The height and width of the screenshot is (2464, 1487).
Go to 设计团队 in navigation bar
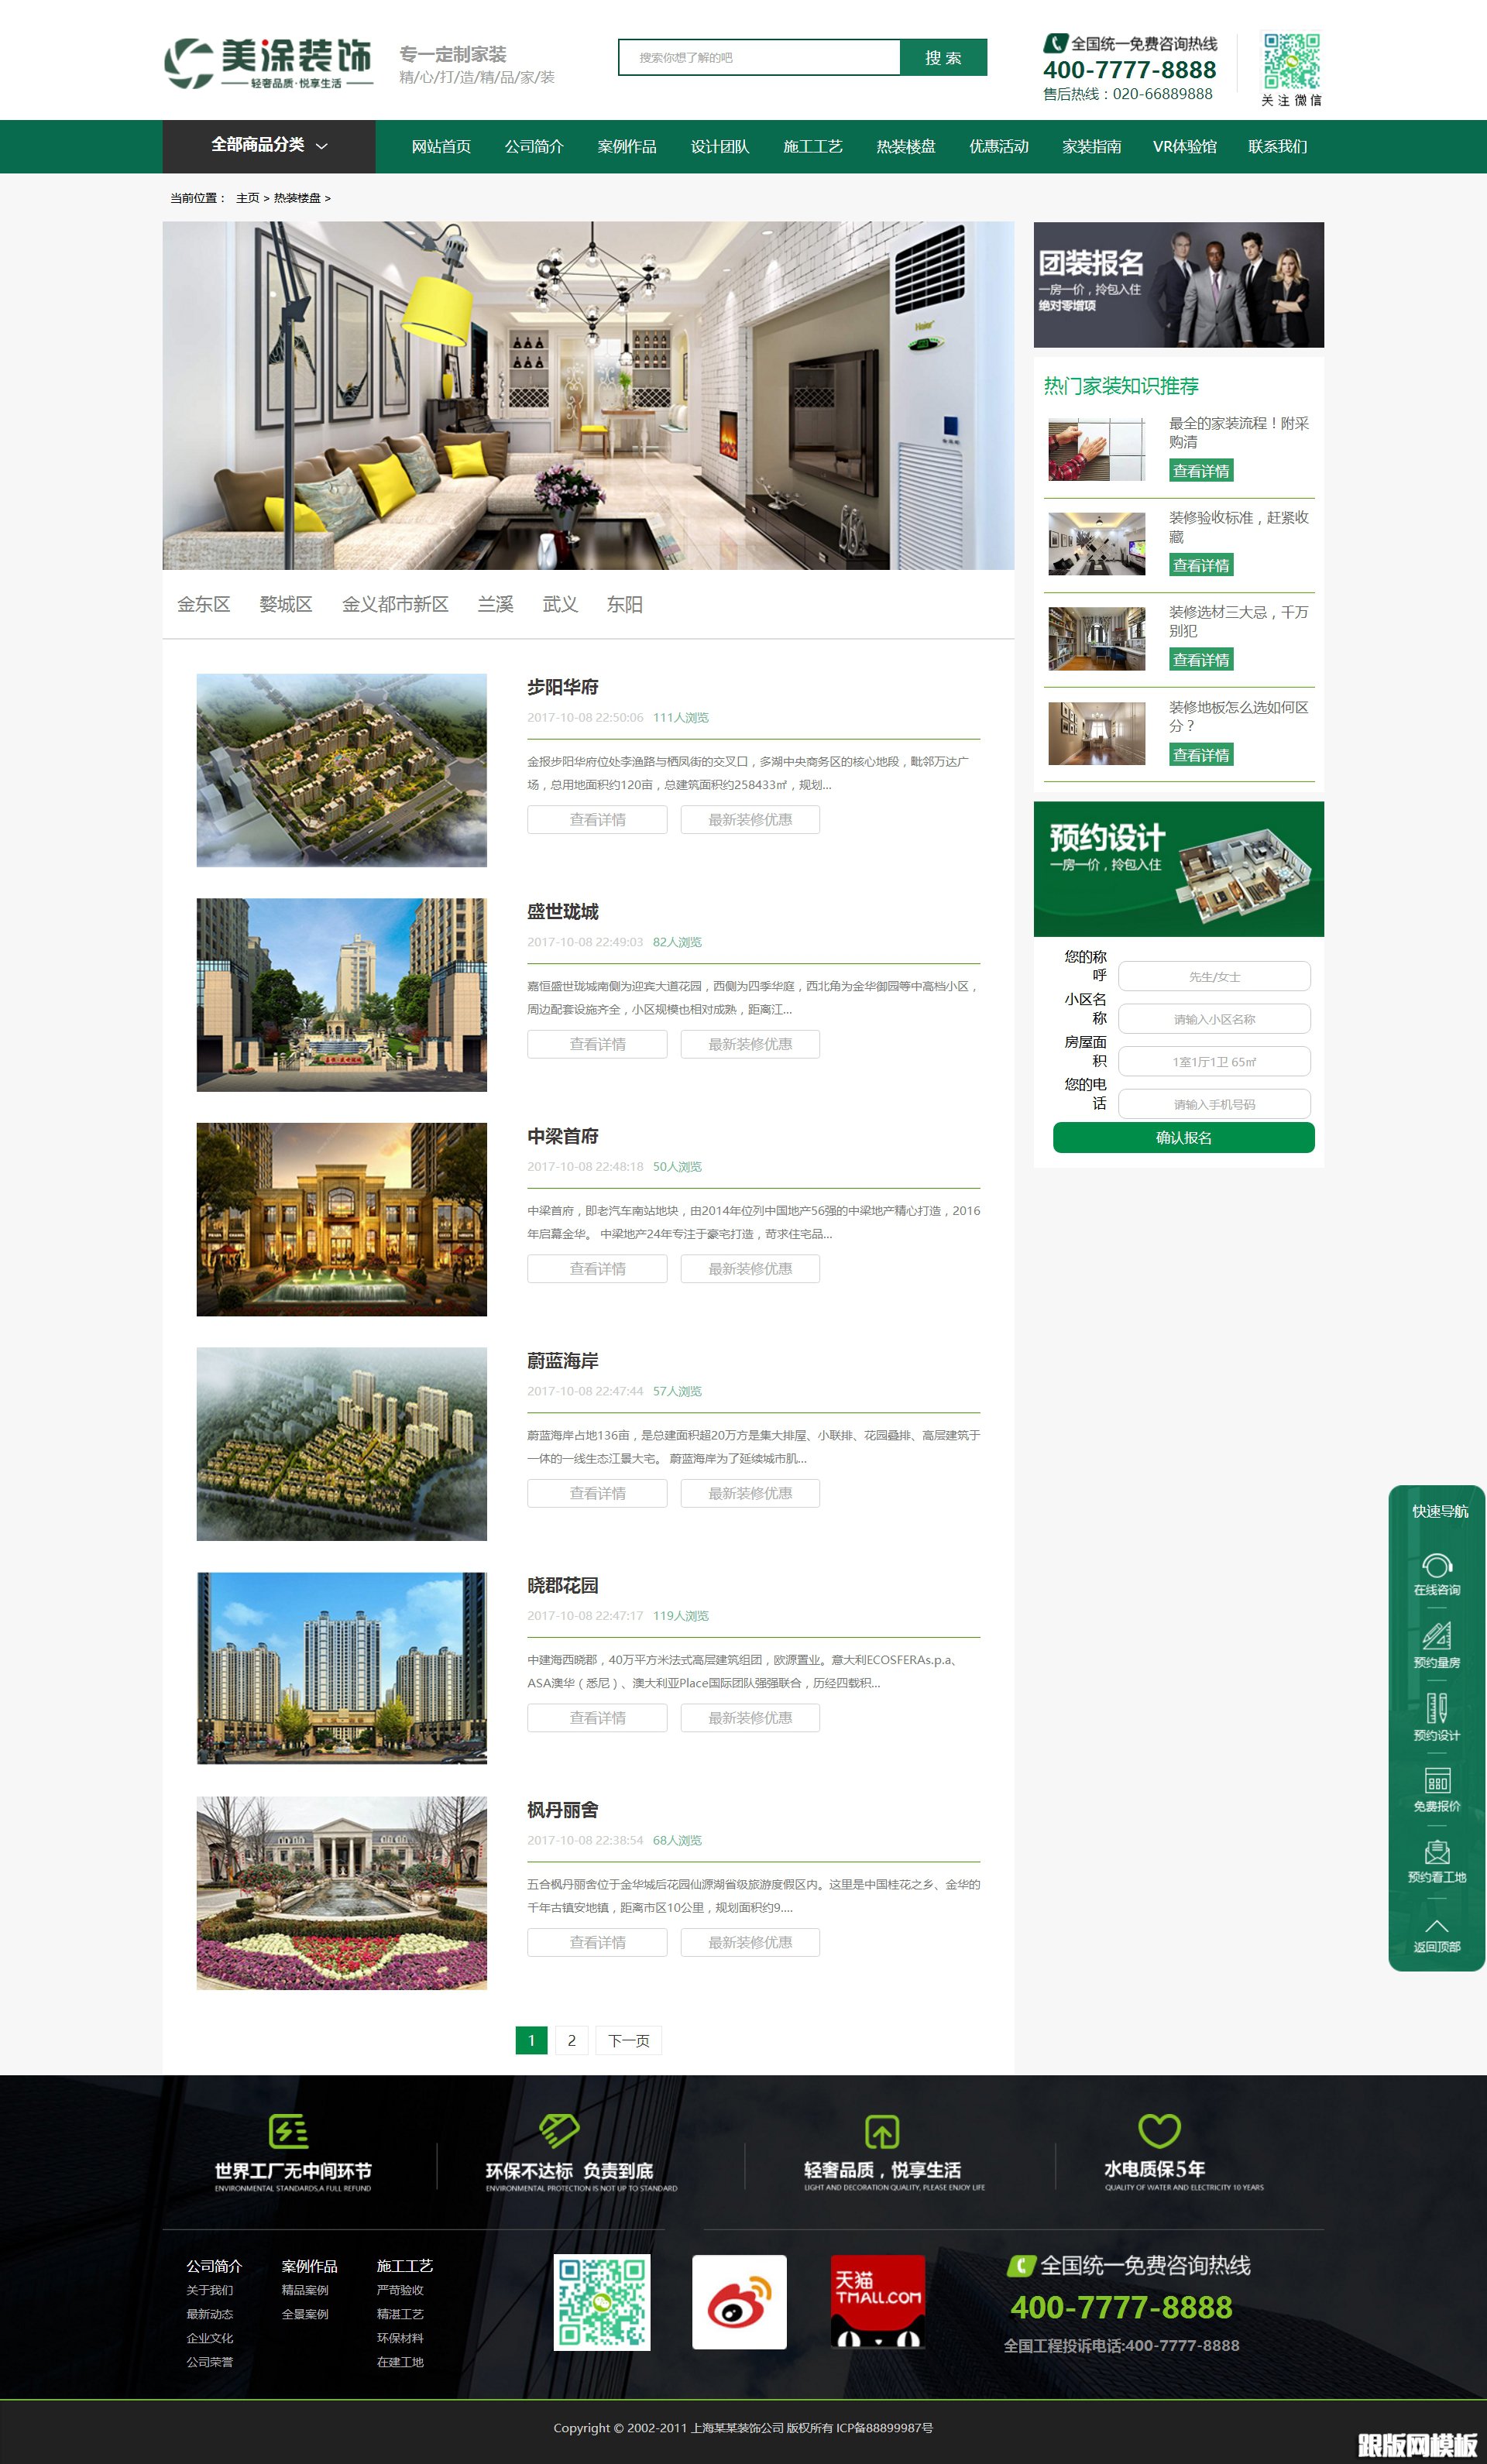pyautogui.click(x=720, y=147)
